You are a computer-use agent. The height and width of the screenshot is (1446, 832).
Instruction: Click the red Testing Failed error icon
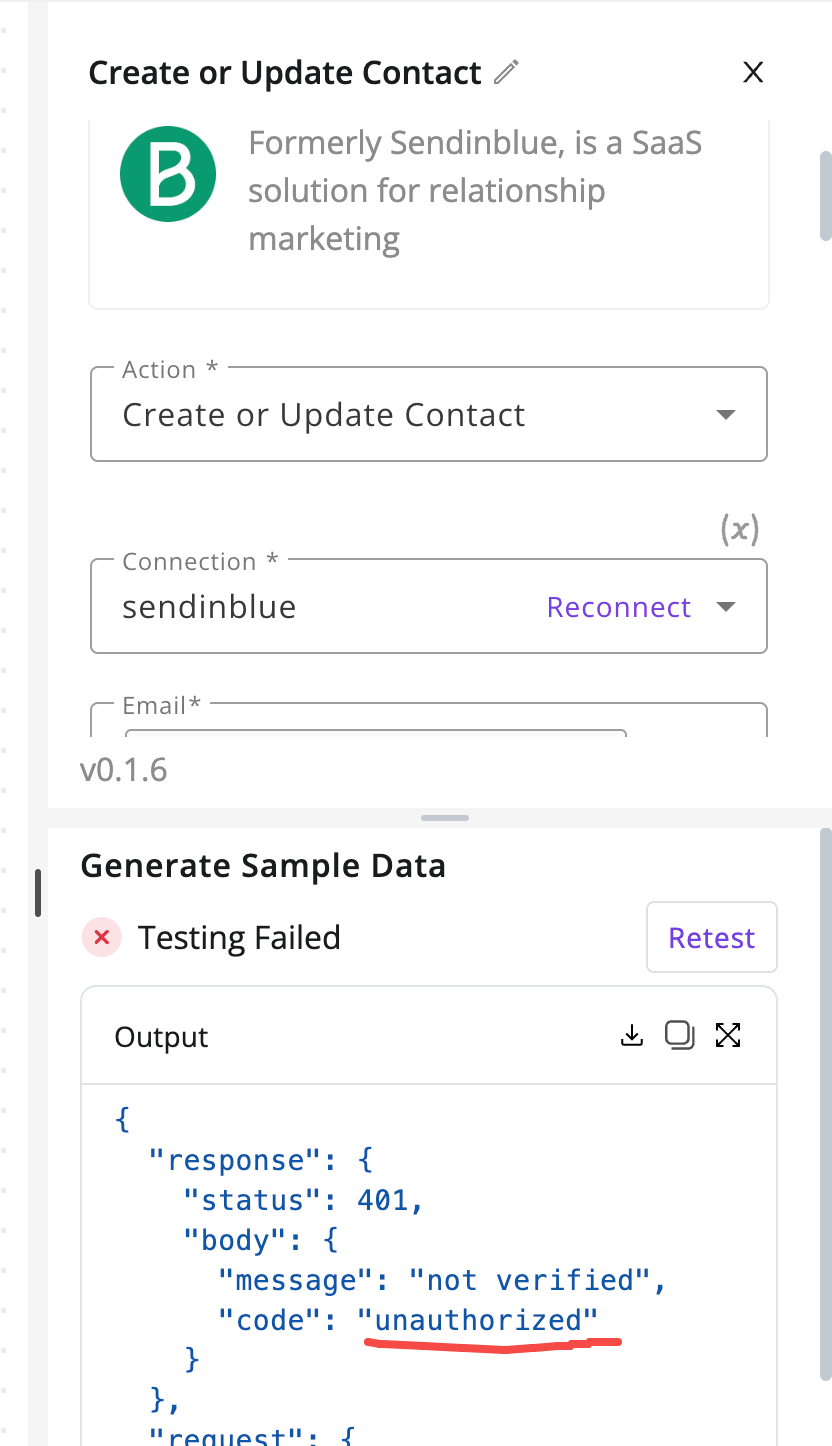[x=101, y=938]
